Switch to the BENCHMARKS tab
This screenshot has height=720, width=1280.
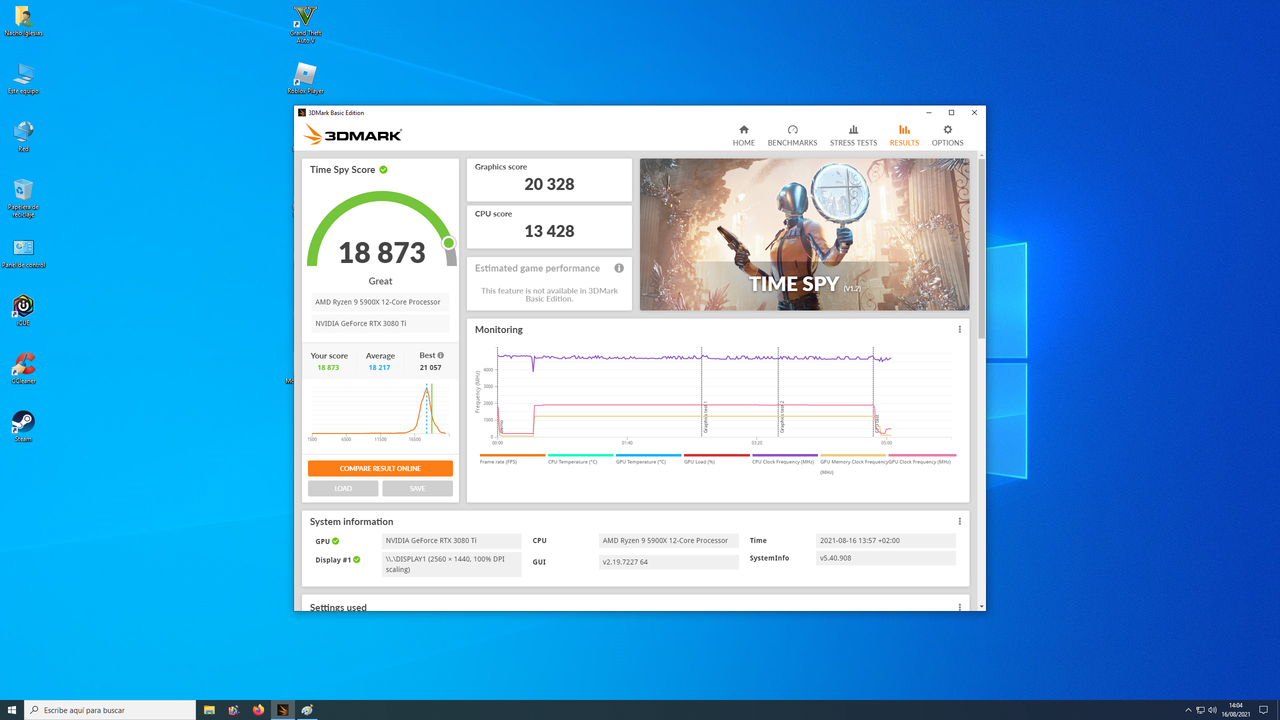tap(792, 136)
